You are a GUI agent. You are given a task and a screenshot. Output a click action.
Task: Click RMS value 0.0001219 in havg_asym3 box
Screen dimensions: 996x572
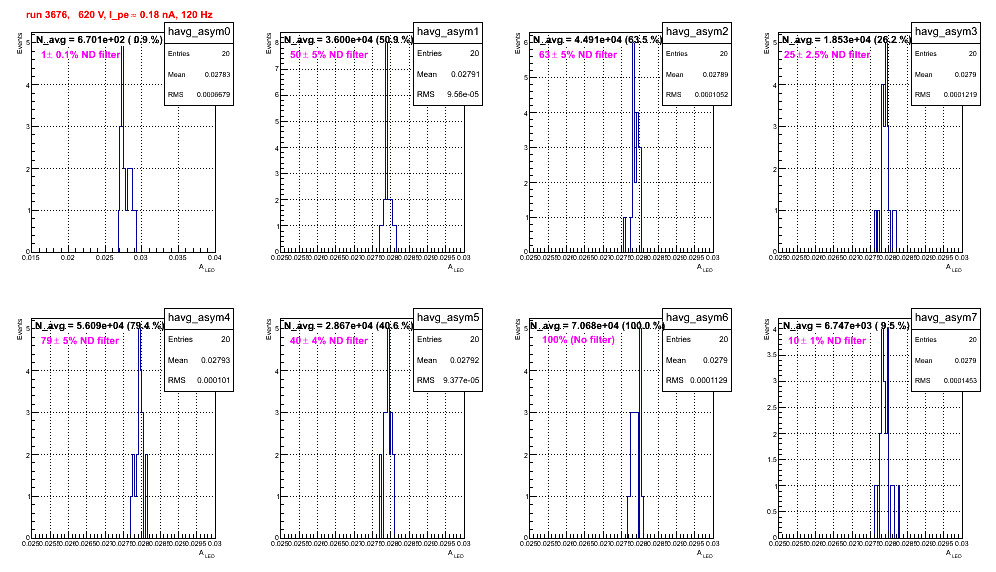(960, 94)
